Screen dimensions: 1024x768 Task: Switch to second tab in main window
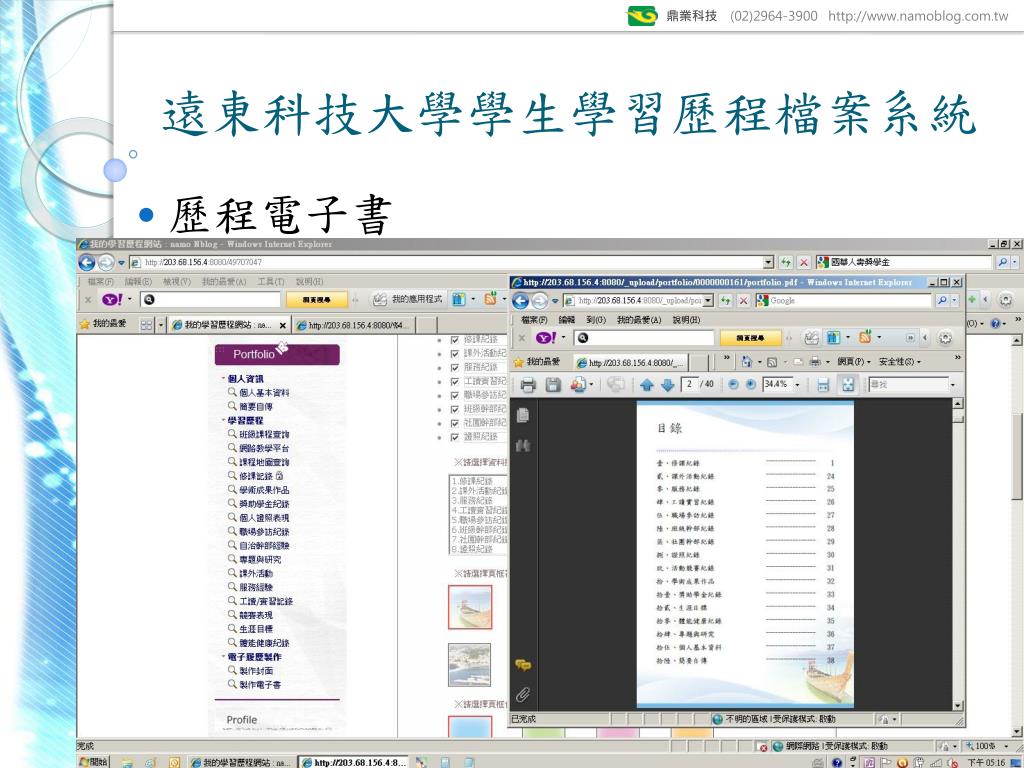coord(353,325)
